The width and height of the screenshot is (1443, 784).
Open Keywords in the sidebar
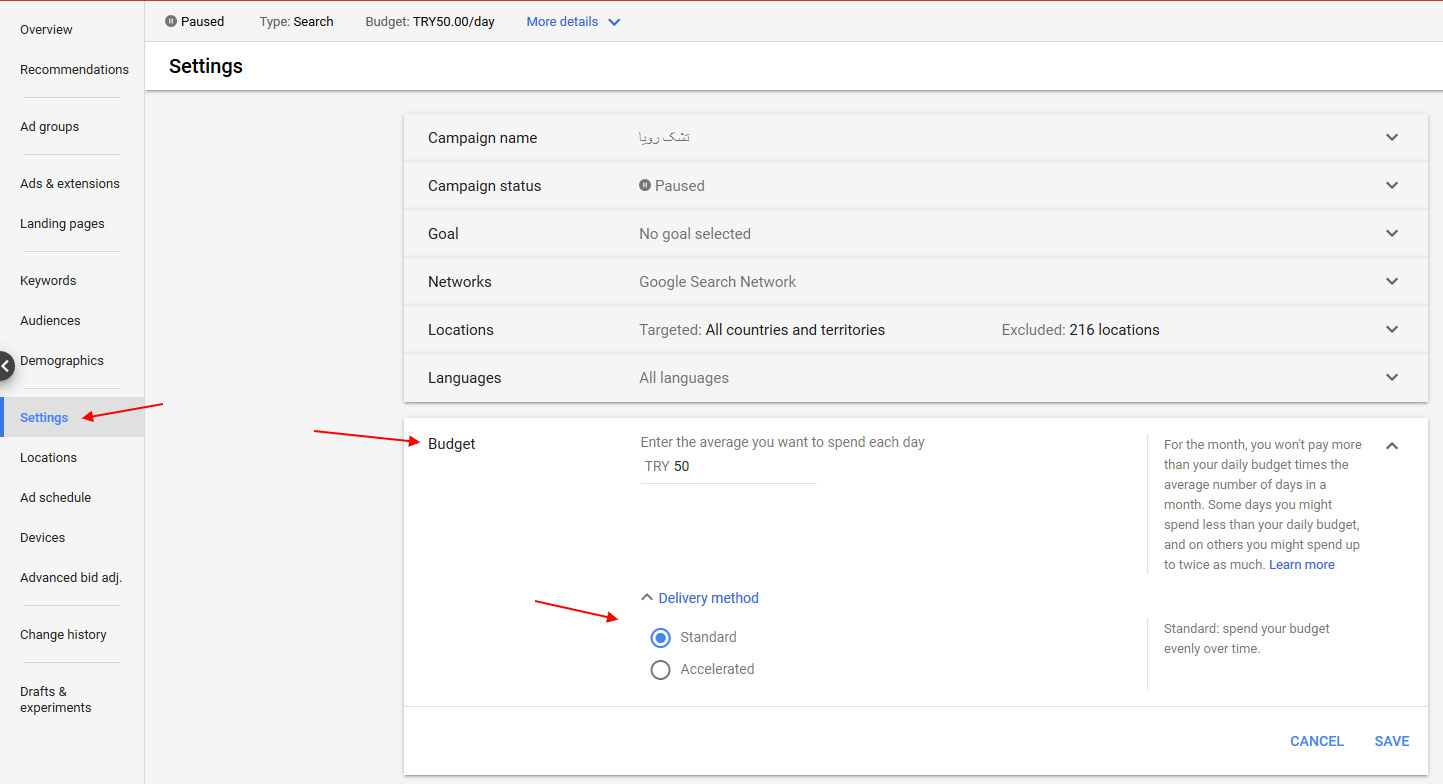tap(48, 281)
